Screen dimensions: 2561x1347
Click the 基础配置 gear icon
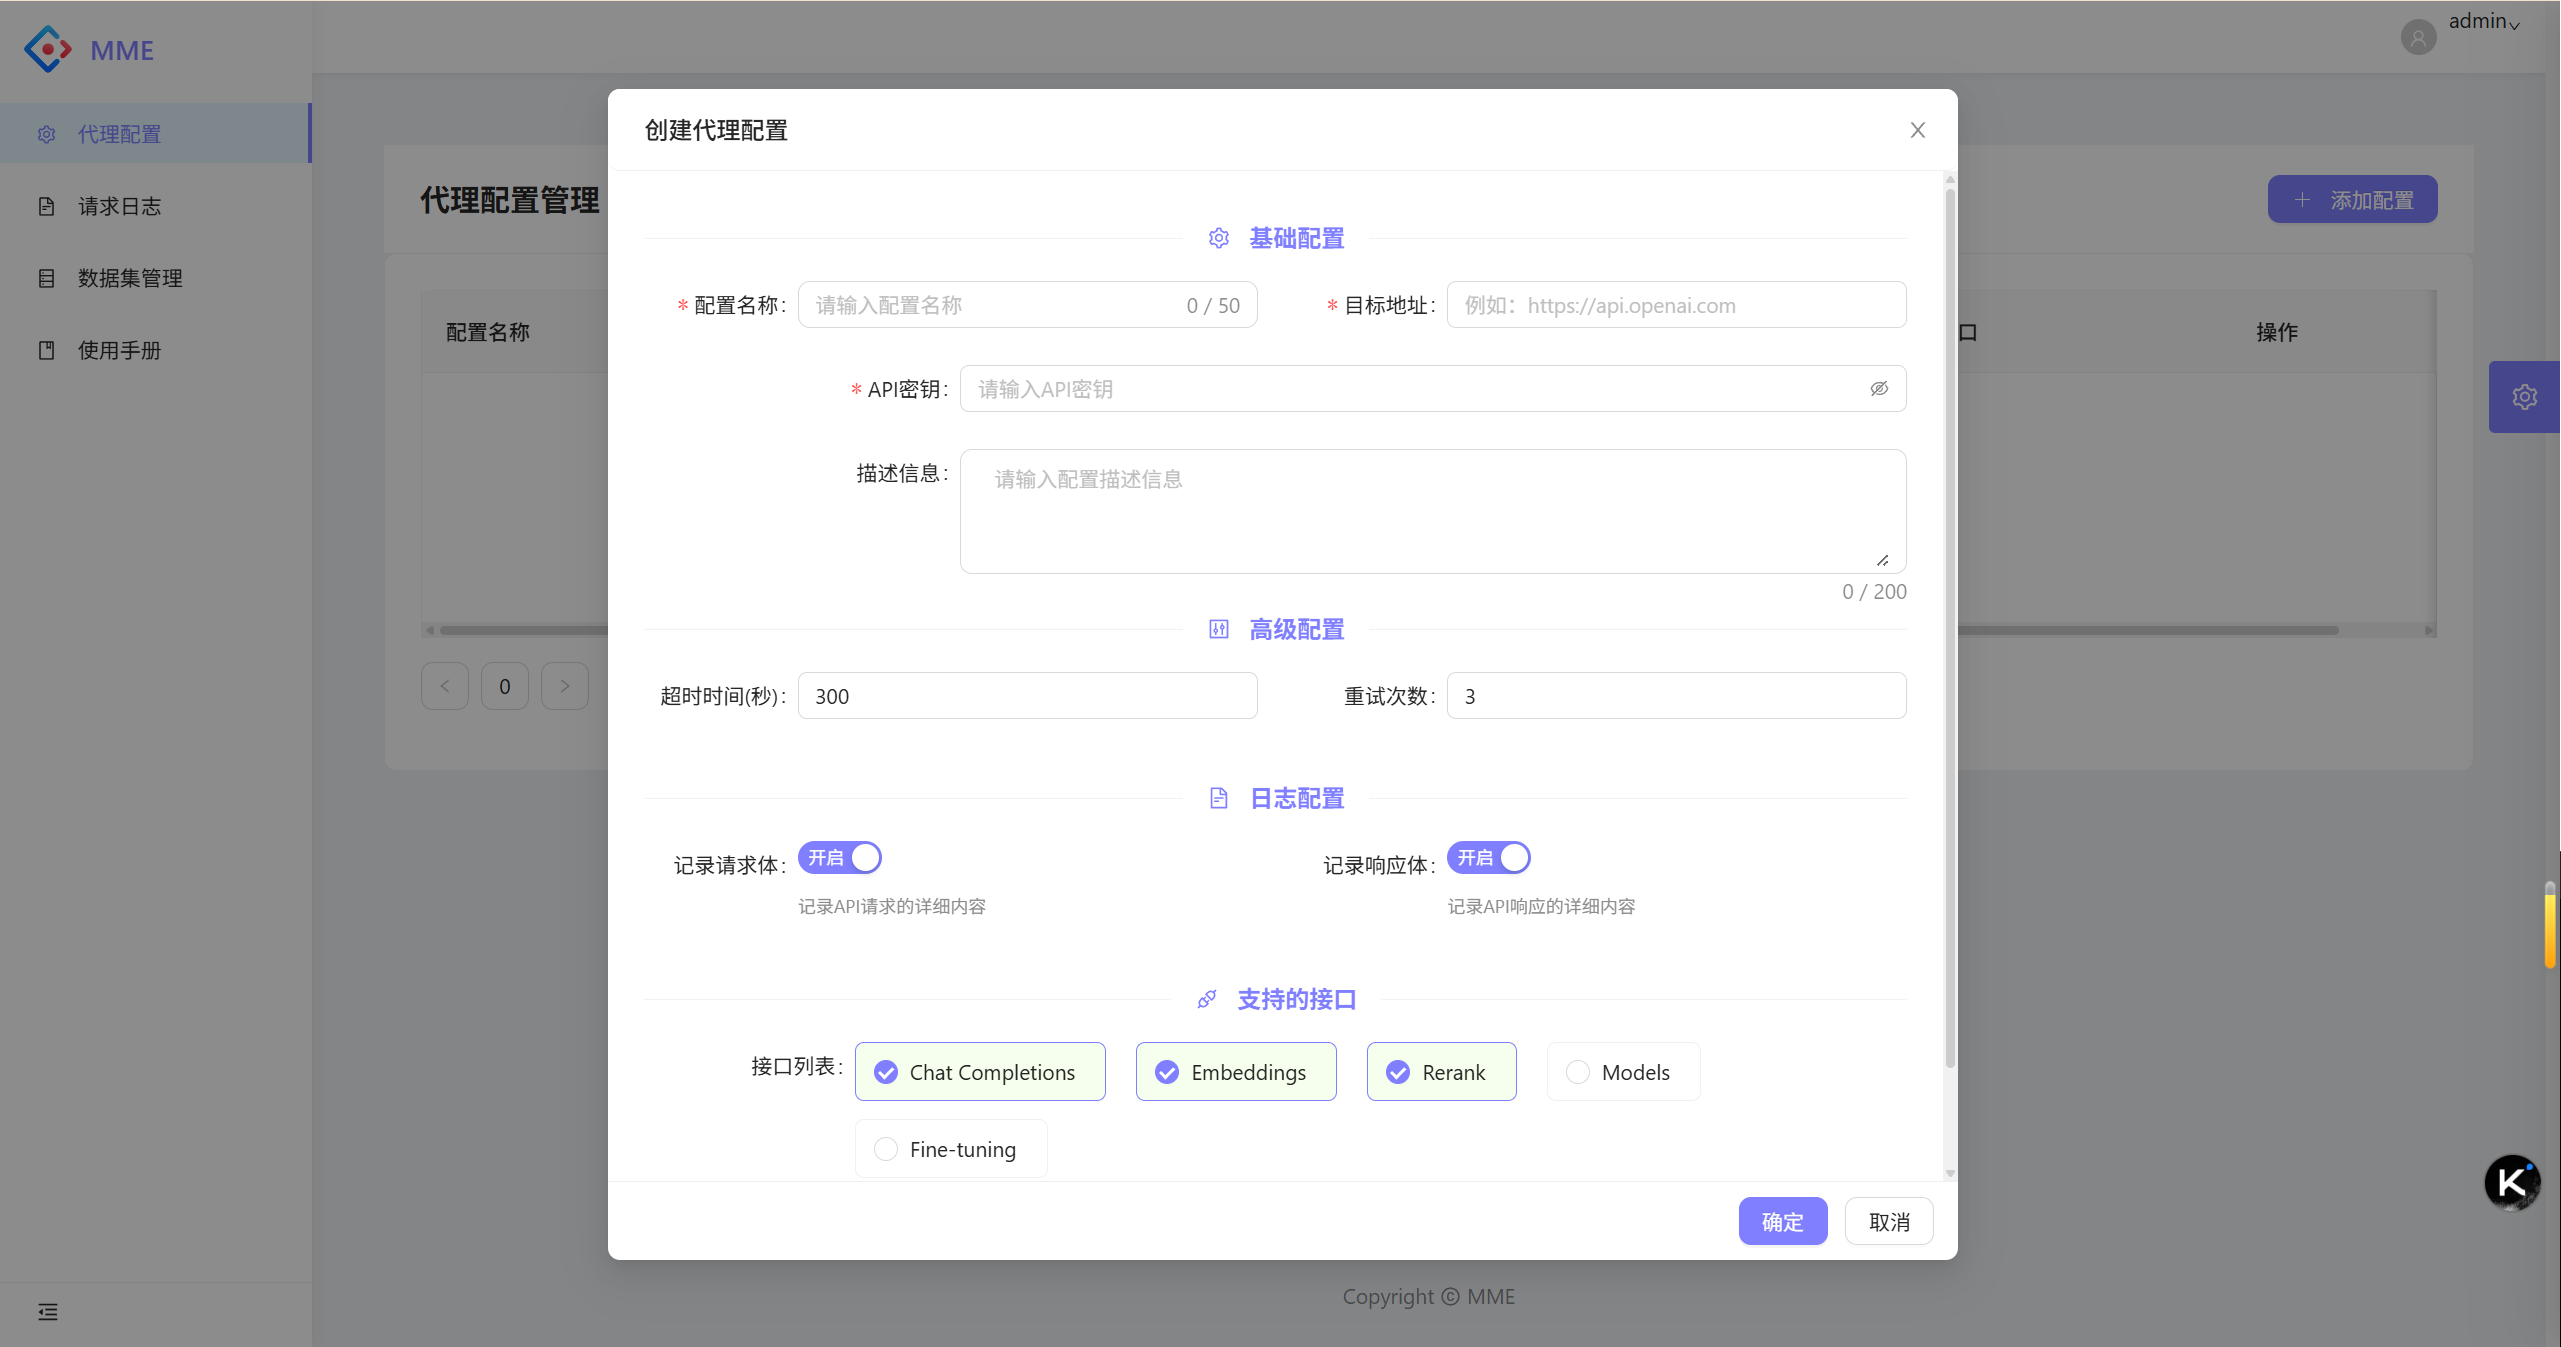pos(1218,238)
